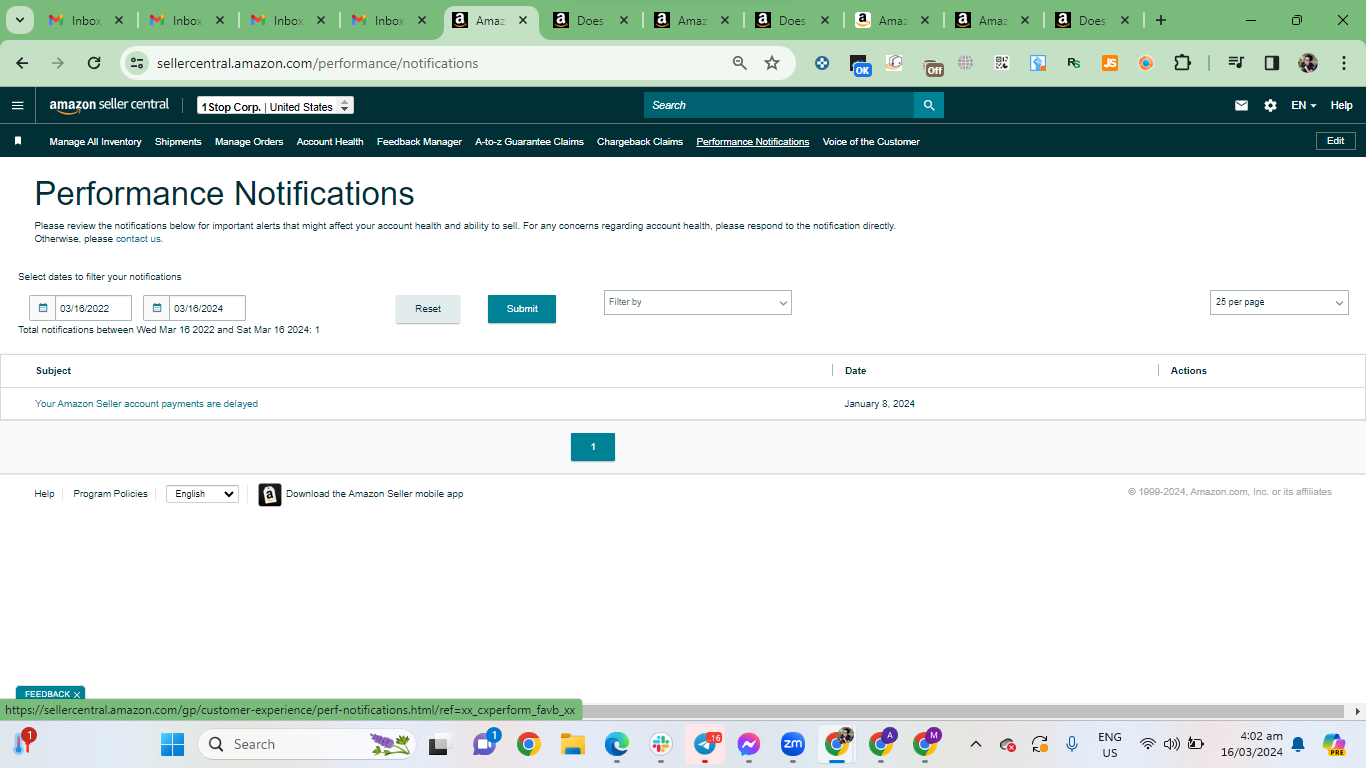Open Voice of the Customer in the nav bar
1366x768 pixels.
click(871, 142)
